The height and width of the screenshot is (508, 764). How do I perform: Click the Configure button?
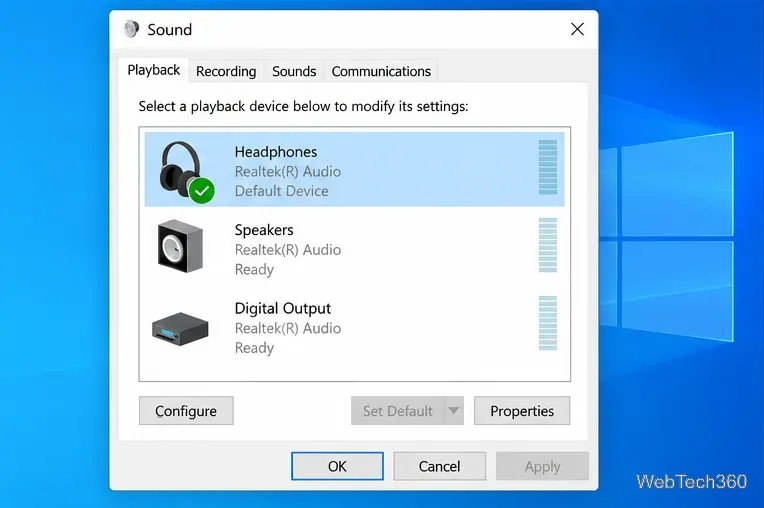tap(186, 411)
